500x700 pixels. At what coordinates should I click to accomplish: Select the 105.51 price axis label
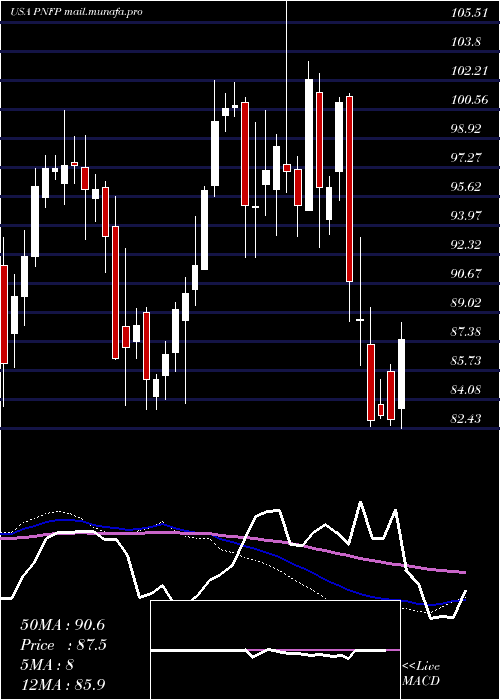click(x=469, y=13)
